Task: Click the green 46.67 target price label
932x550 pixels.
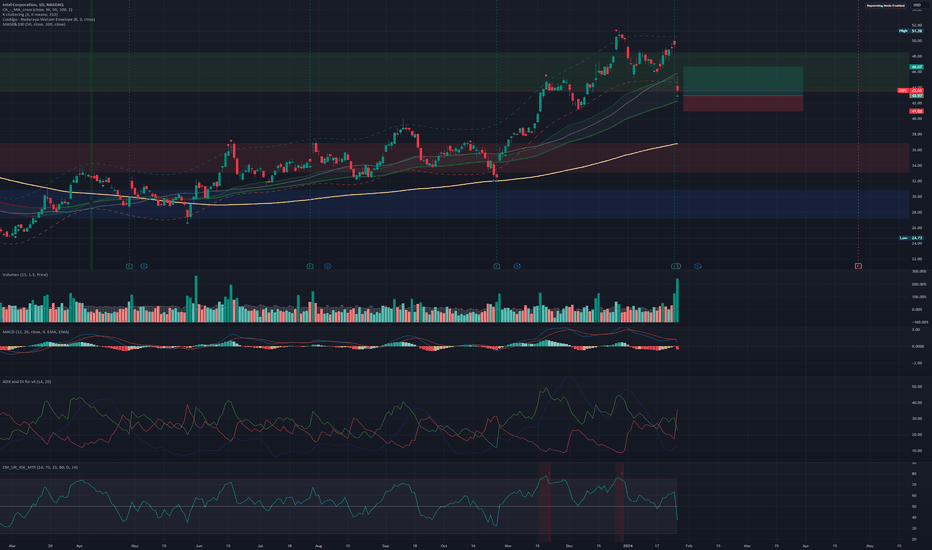Action: point(917,67)
